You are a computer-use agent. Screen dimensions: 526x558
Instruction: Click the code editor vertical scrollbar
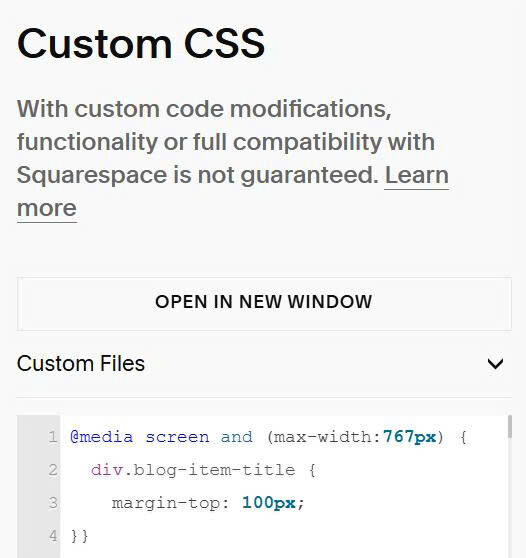click(510, 426)
